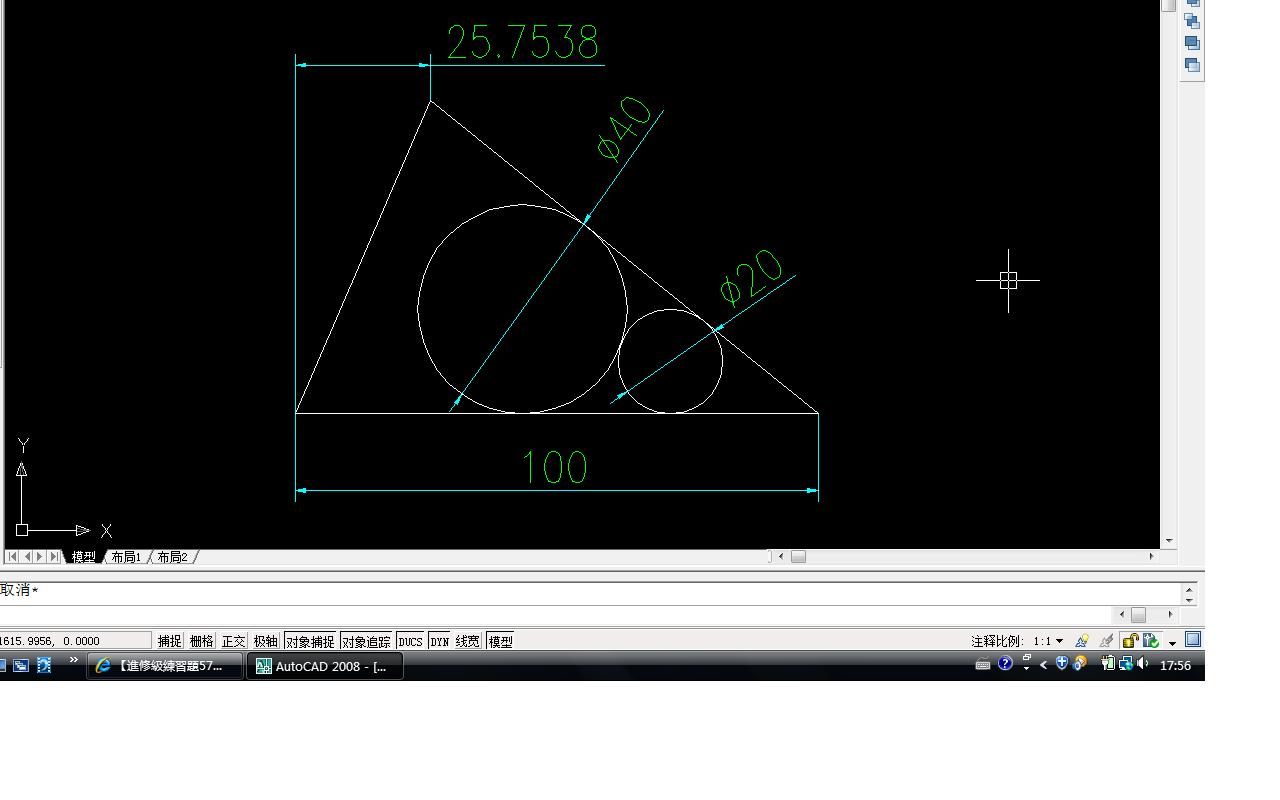The width and height of the screenshot is (1280, 800).
Task: Open the 進修級練習題57 browser taskbar button
Action: point(165,666)
